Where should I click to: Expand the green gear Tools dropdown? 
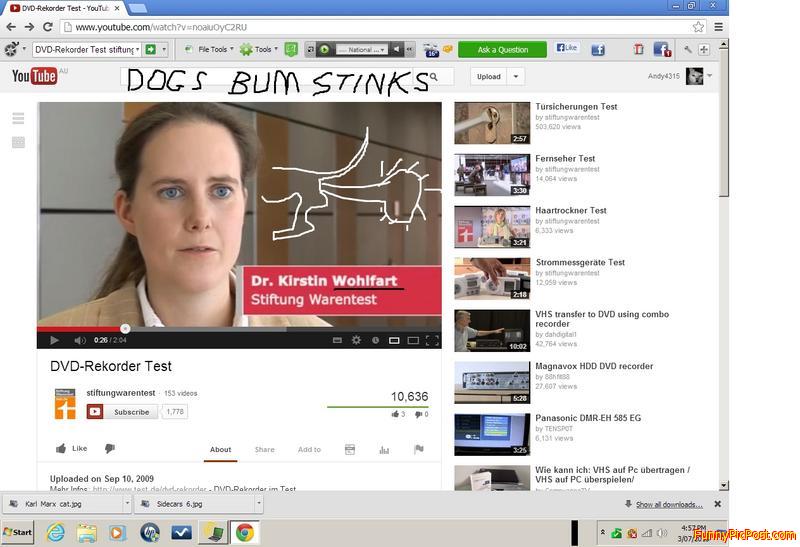pos(276,49)
